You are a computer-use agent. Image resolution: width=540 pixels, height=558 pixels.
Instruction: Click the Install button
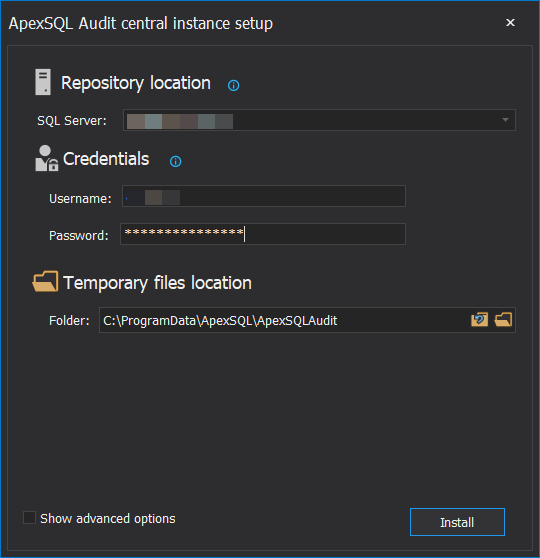coord(457,522)
